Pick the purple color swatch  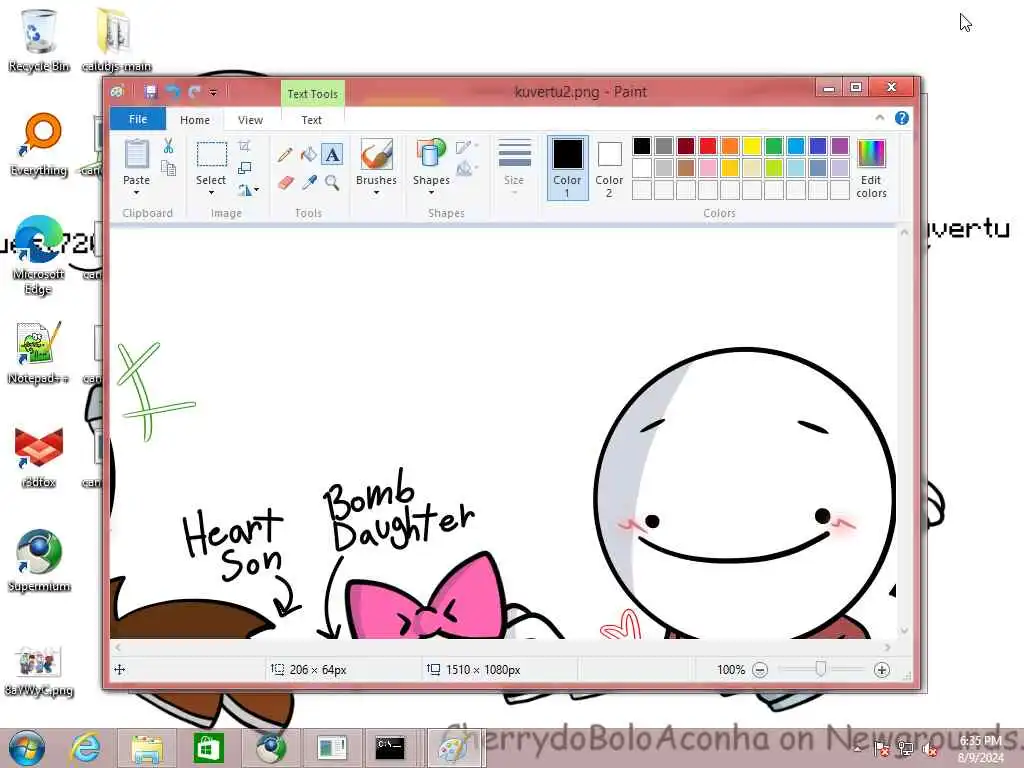pos(840,146)
